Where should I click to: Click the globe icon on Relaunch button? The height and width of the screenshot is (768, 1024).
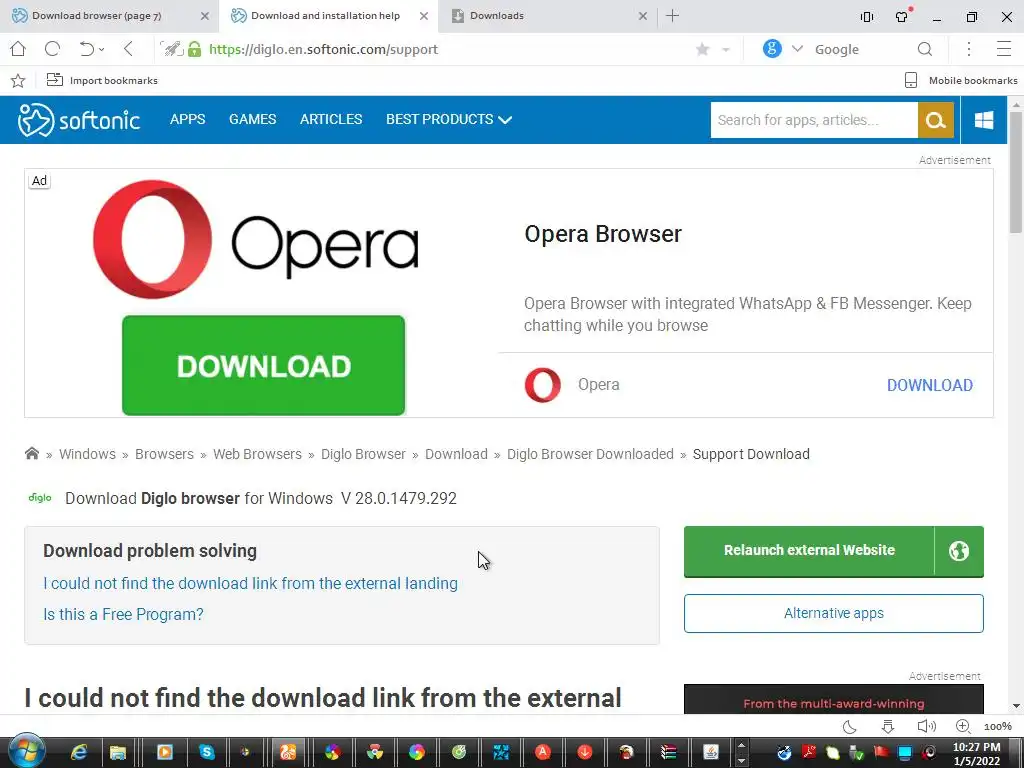(959, 551)
